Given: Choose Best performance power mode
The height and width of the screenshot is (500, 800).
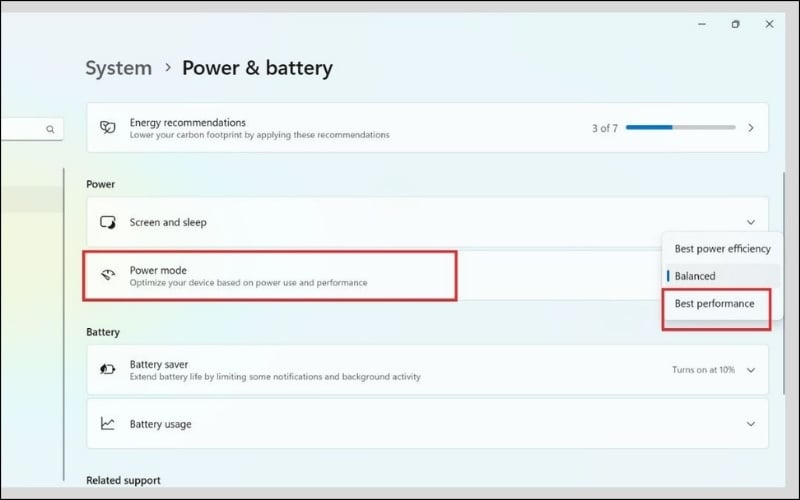Looking at the screenshot, I should click(x=714, y=303).
